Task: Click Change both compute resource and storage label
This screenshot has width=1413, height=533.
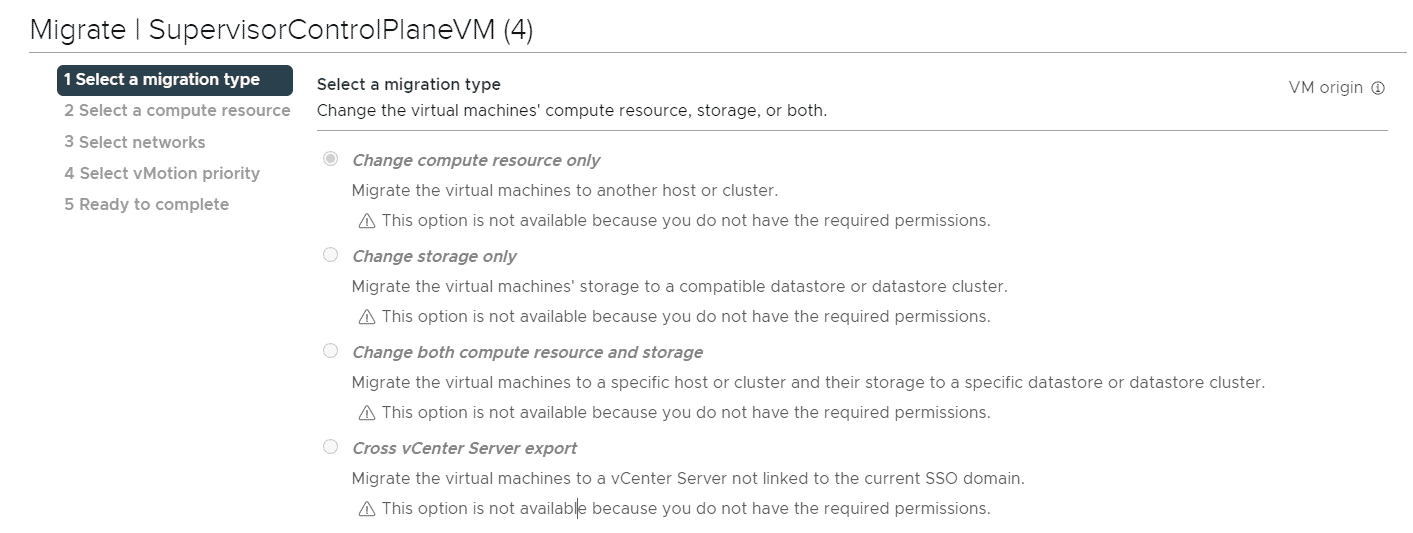Action: (x=527, y=352)
